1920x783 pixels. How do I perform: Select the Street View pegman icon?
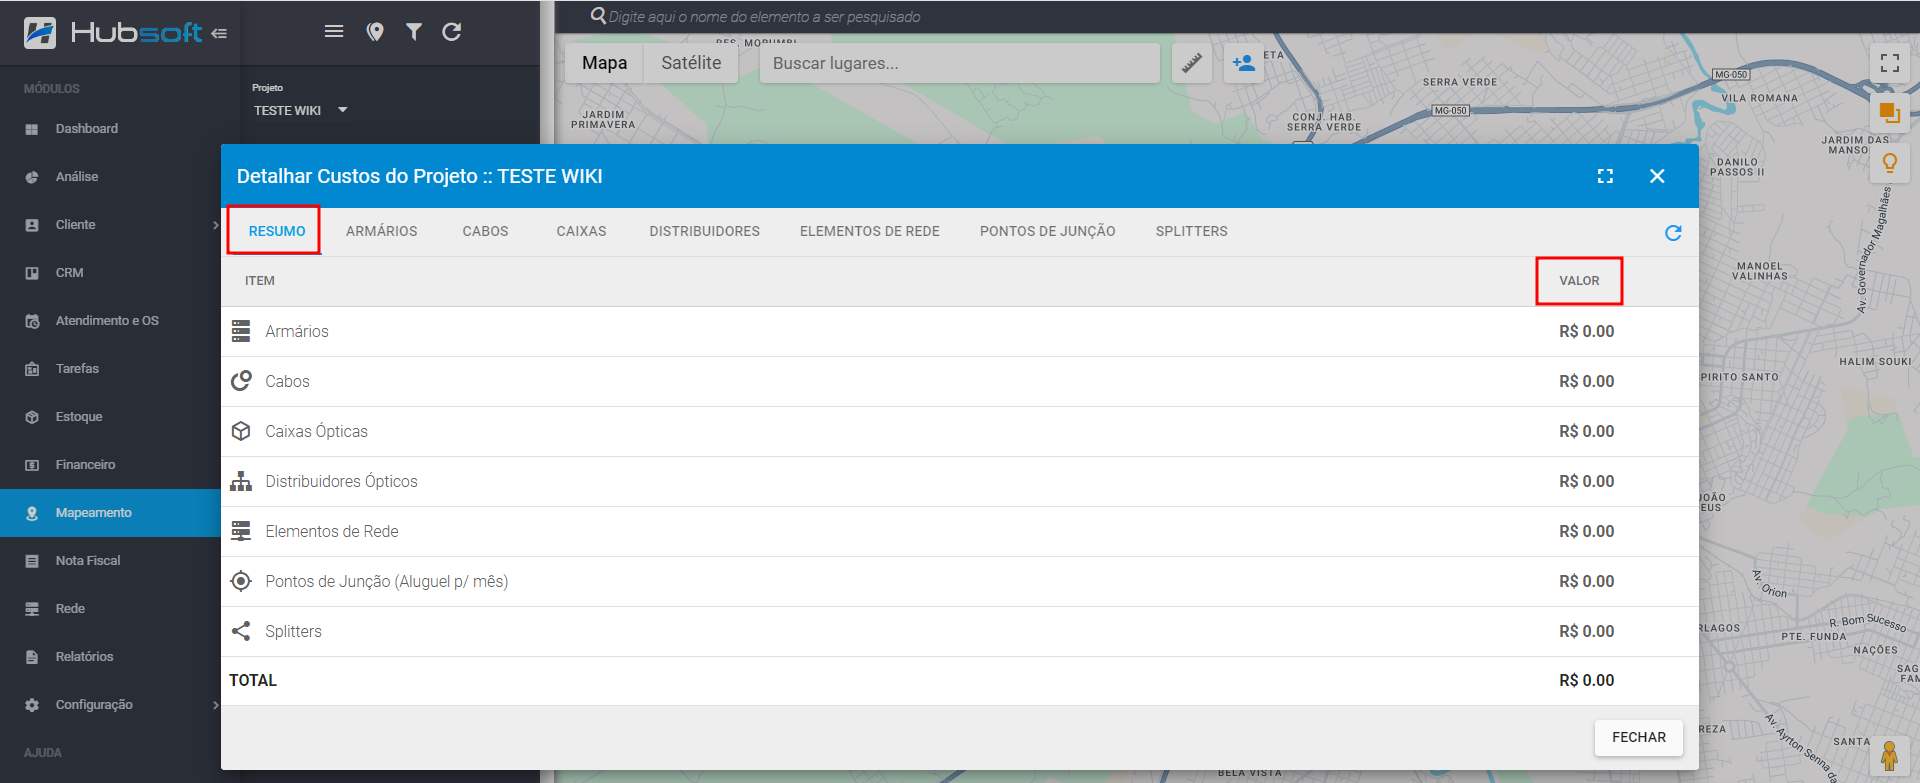coord(1889,755)
